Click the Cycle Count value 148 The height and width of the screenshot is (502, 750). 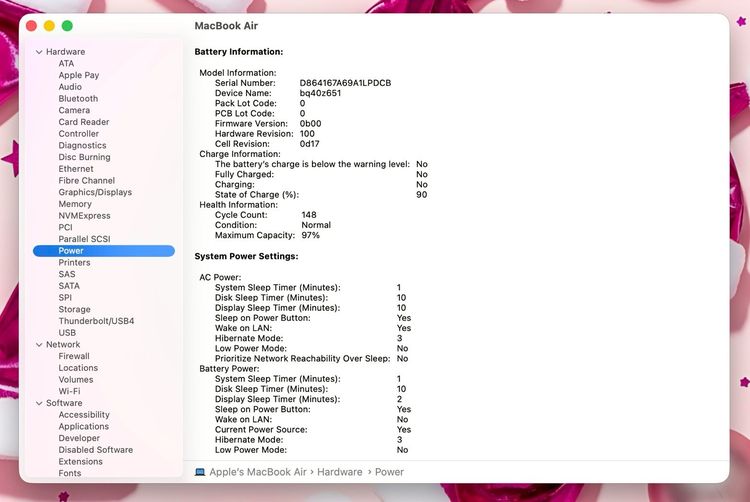[x=309, y=215]
